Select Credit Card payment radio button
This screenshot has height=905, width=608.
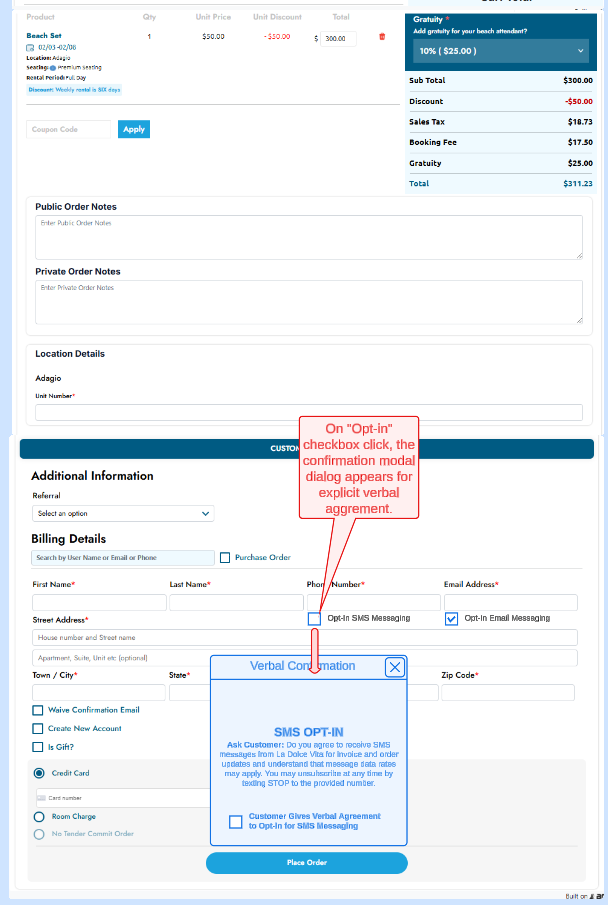(39, 773)
